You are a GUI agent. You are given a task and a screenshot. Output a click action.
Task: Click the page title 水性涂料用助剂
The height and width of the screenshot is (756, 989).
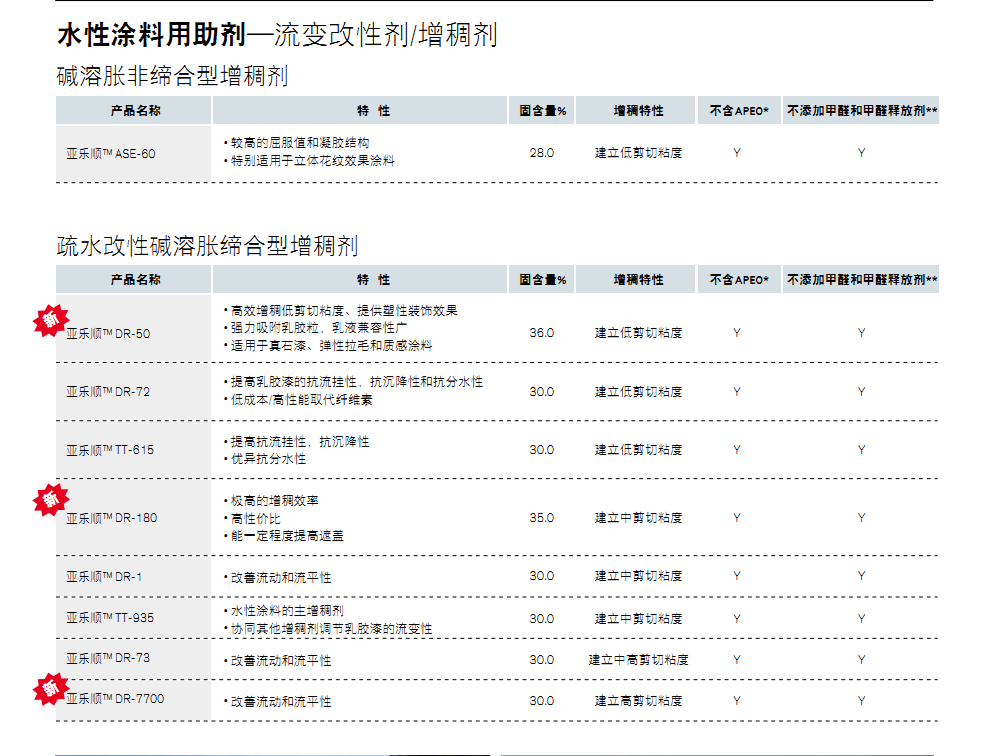click(x=150, y=36)
